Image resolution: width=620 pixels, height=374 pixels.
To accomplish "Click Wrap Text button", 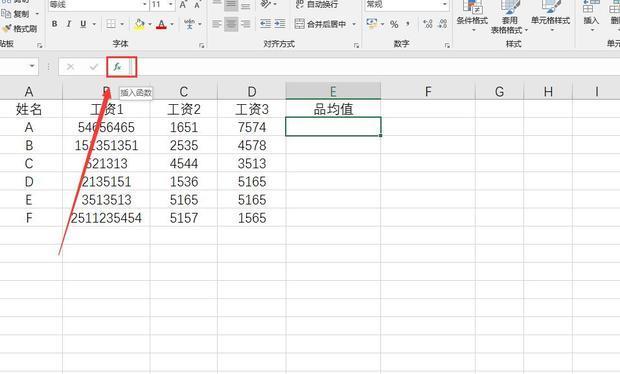I will [x=317, y=4].
